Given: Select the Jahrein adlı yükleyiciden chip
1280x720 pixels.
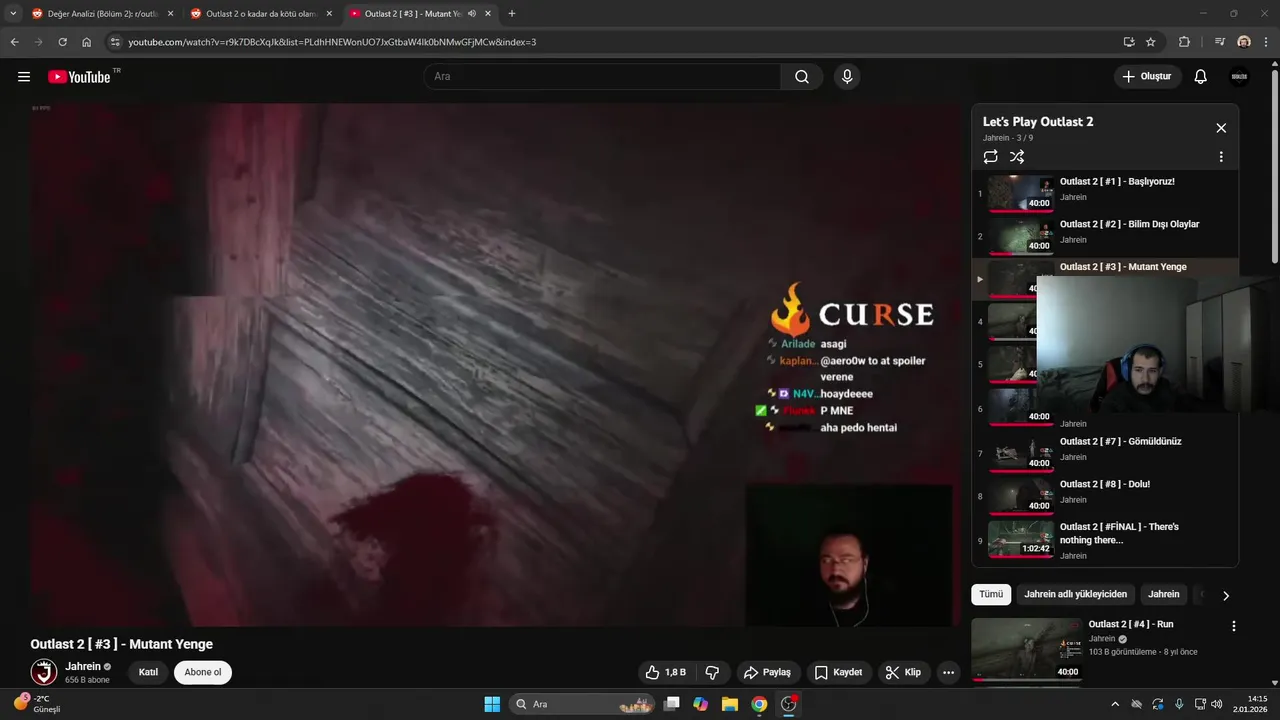Looking at the screenshot, I should (x=1075, y=594).
